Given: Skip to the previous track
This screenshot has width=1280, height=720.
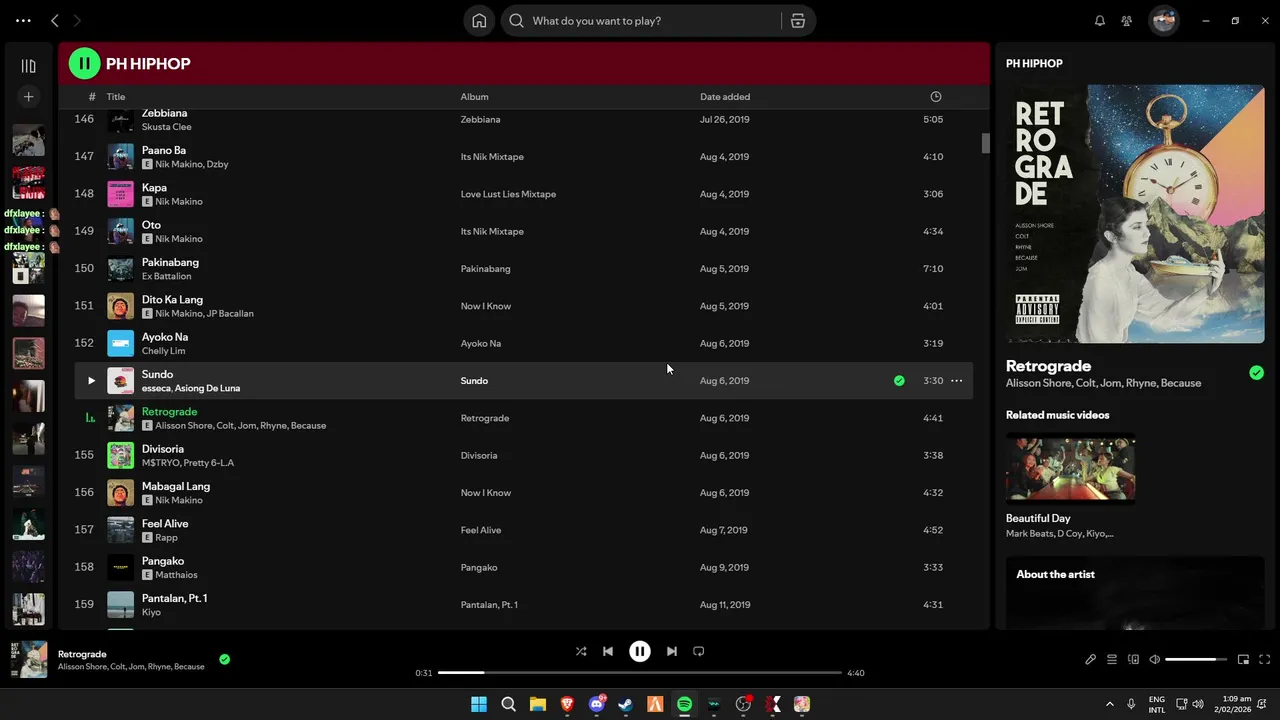Looking at the screenshot, I should tap(608, 651).
